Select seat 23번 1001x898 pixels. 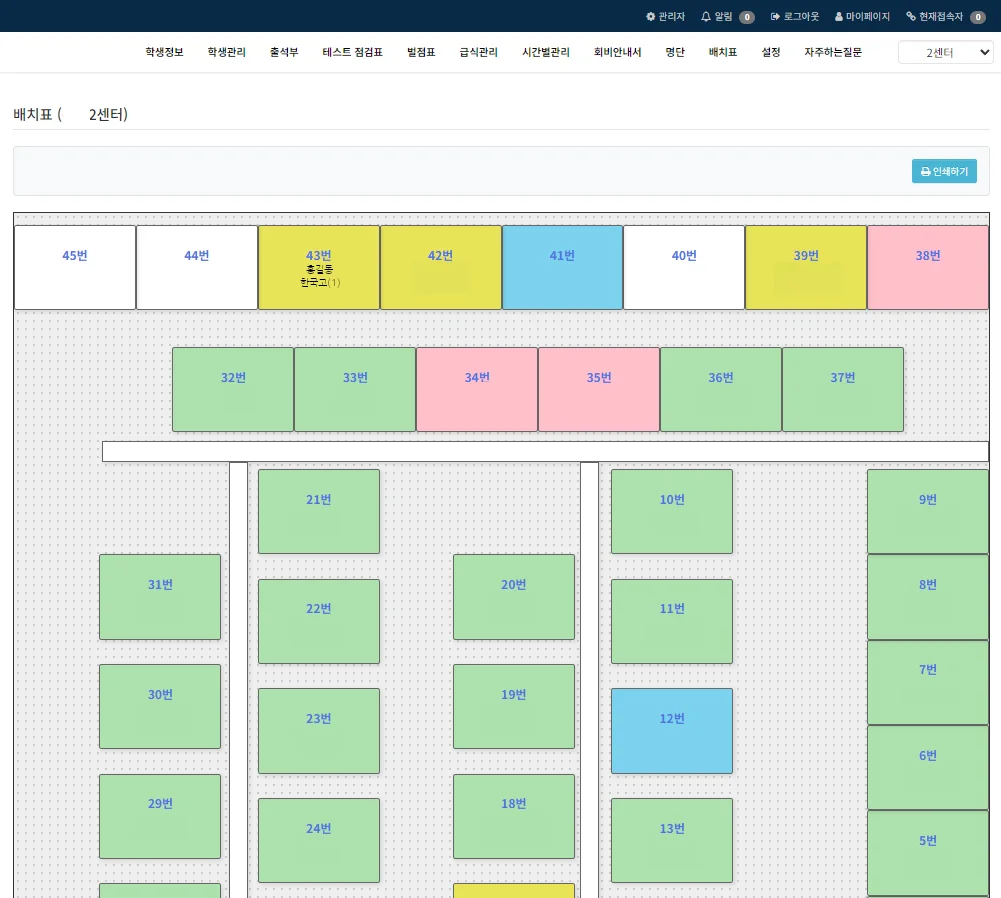319,731
